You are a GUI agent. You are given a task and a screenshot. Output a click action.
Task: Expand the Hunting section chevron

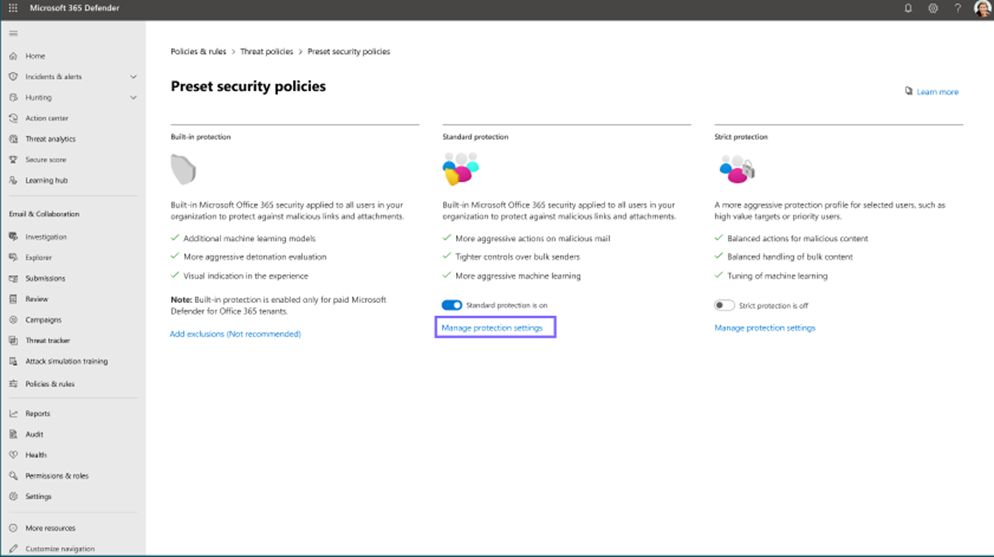133,98
